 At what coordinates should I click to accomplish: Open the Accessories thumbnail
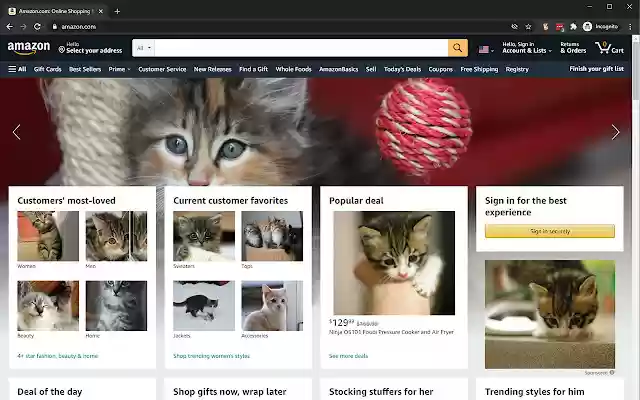point(272,306)
